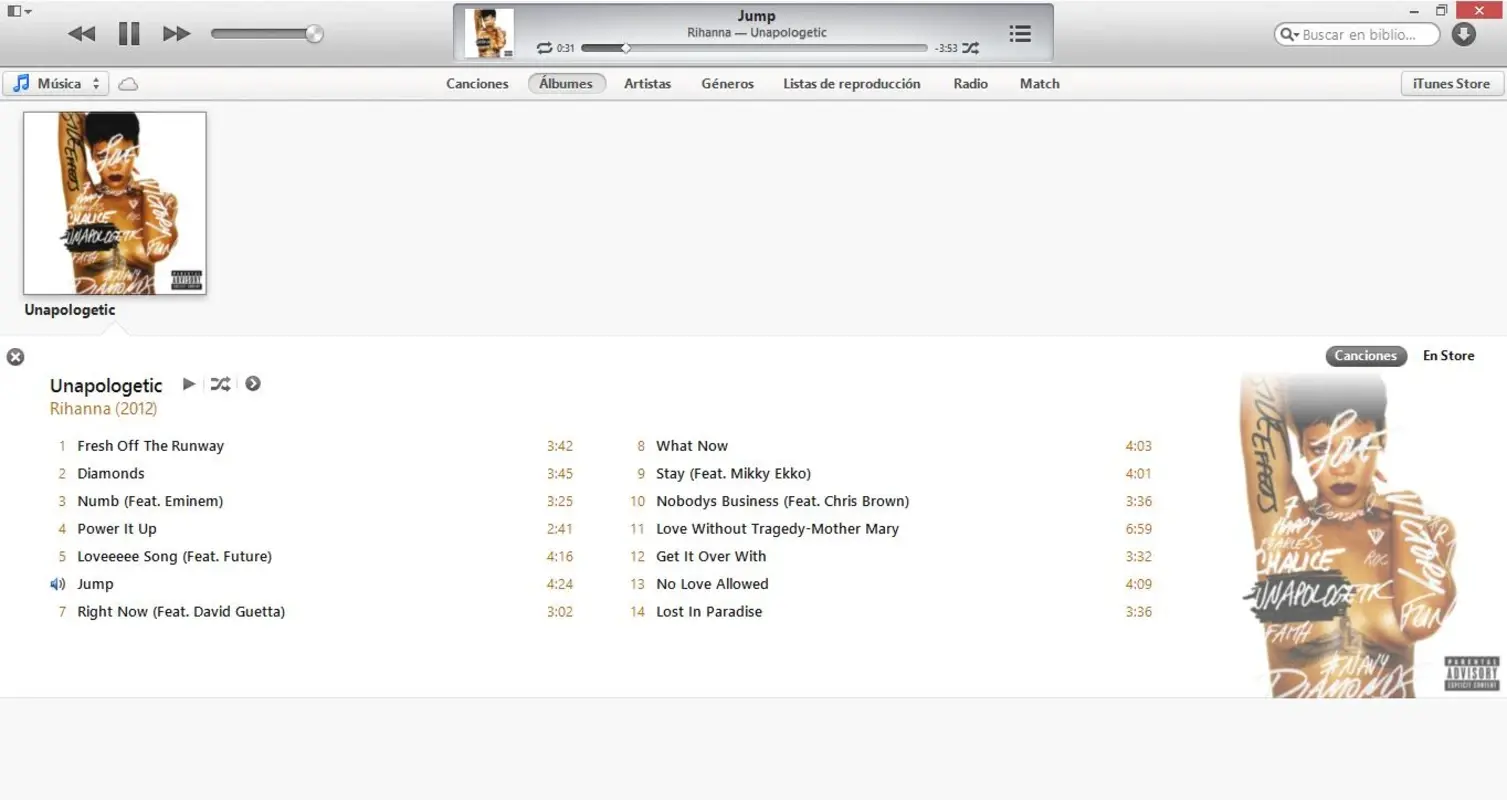Select the shuffle icon beside the Unapologetic album title
Screen dimensions: 1507x800
(x=220, y=384)
